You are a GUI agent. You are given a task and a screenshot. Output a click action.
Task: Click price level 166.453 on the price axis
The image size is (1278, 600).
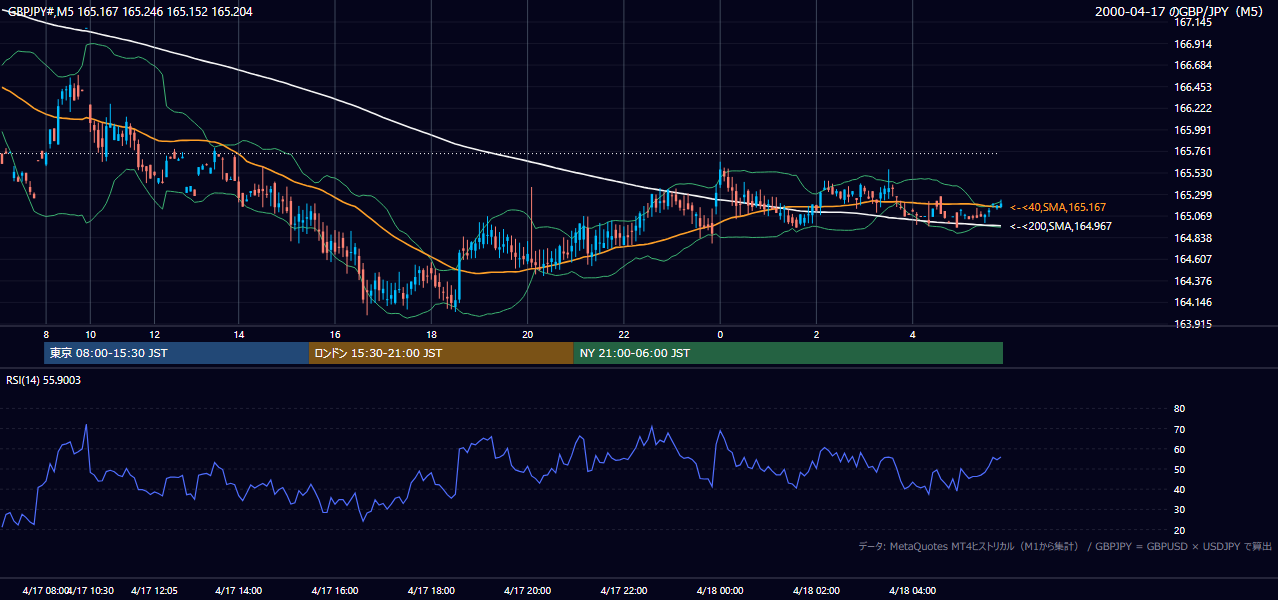[1193, 87]
